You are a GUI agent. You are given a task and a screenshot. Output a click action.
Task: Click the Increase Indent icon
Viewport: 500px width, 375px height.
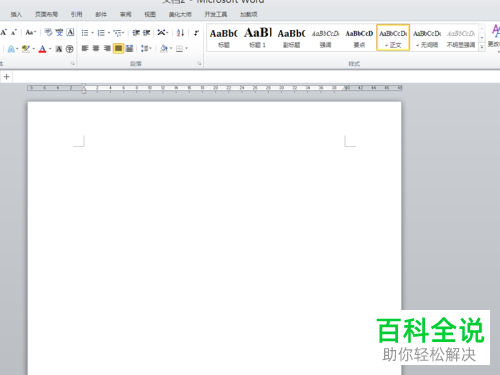click(x=146, y=33)
